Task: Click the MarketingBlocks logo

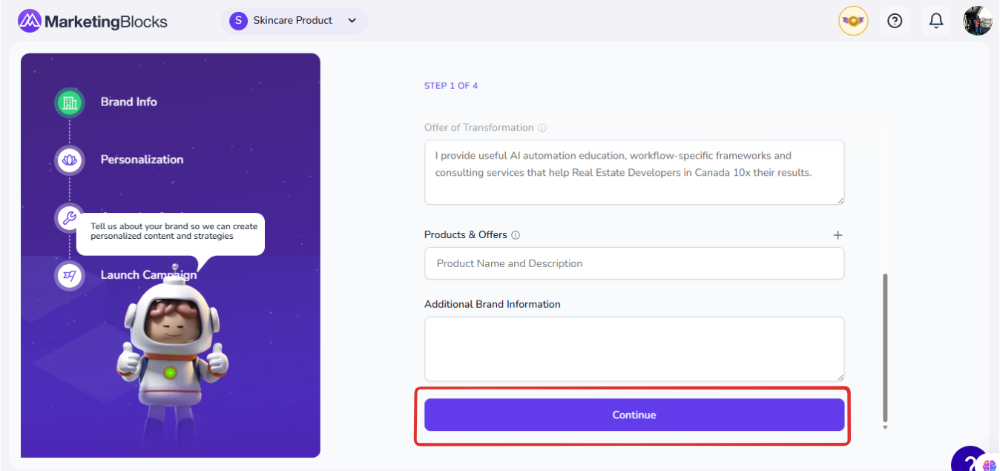Action: [x=92, y=21]
